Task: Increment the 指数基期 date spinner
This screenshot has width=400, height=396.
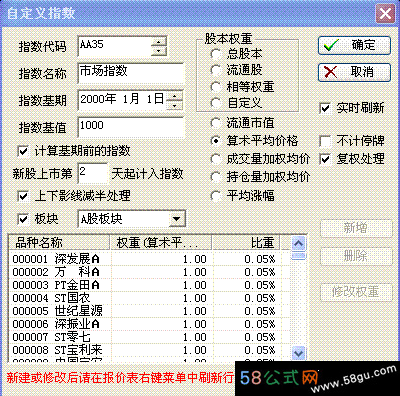Action: pyautogui.click(x=174, y=96)
